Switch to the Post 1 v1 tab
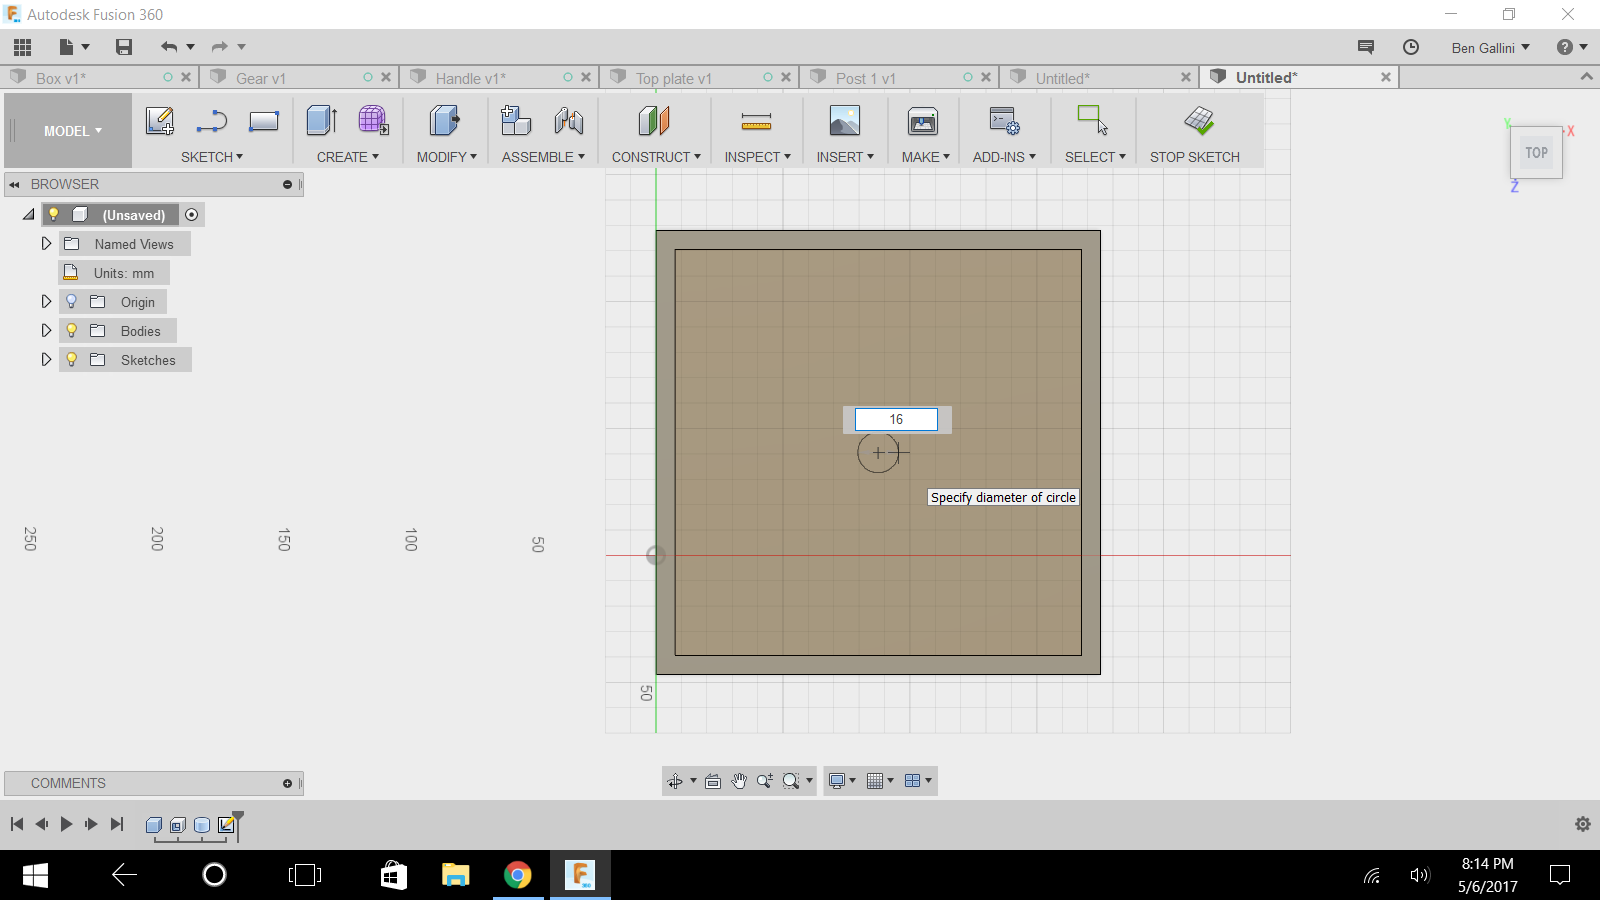 point(899,78)
